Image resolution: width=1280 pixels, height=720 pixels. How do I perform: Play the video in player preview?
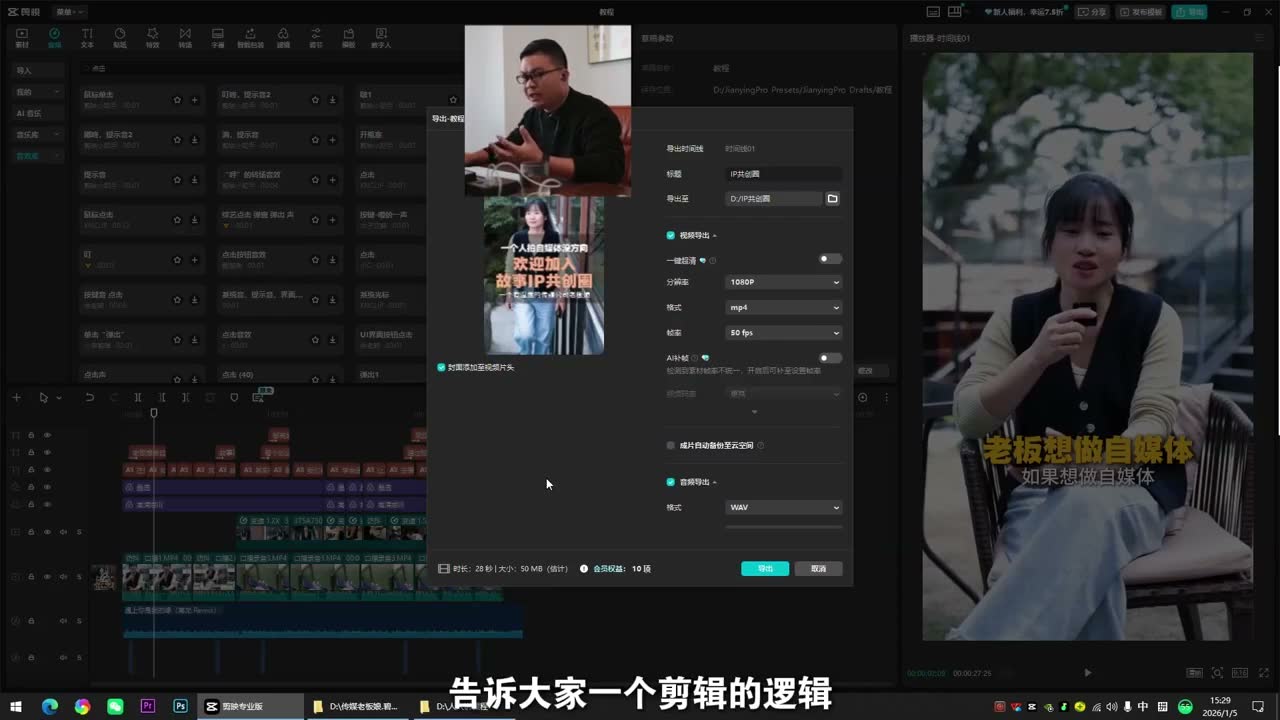[1088, 673]
